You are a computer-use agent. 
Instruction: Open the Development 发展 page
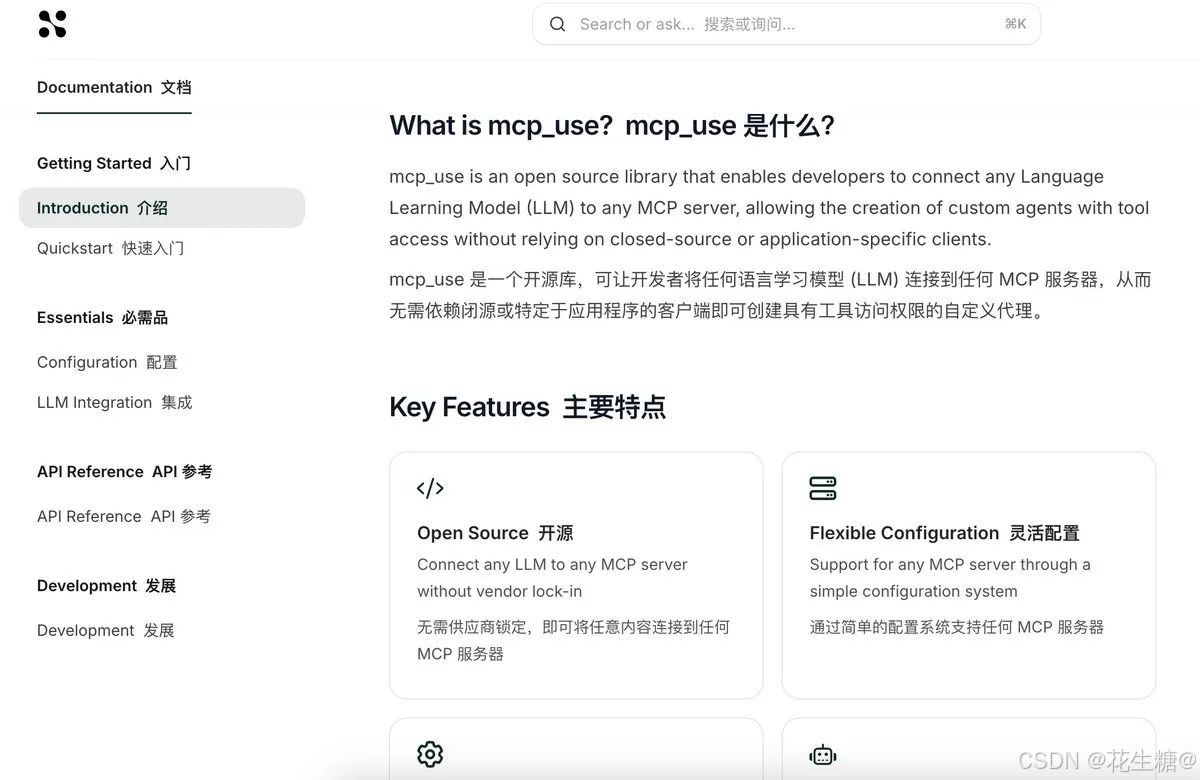[105, 630]
